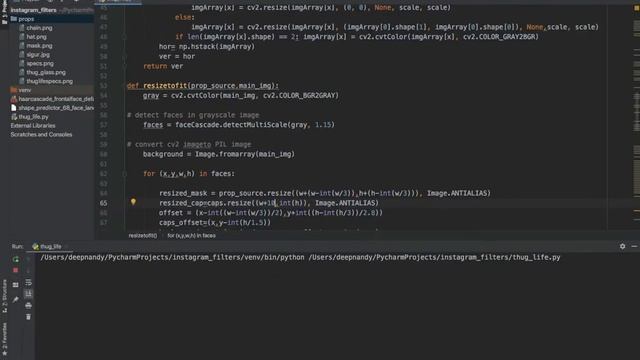The width and height of the screenshot is (640, 360).
Task: Open Run panel settings gear
Action: 622,246
